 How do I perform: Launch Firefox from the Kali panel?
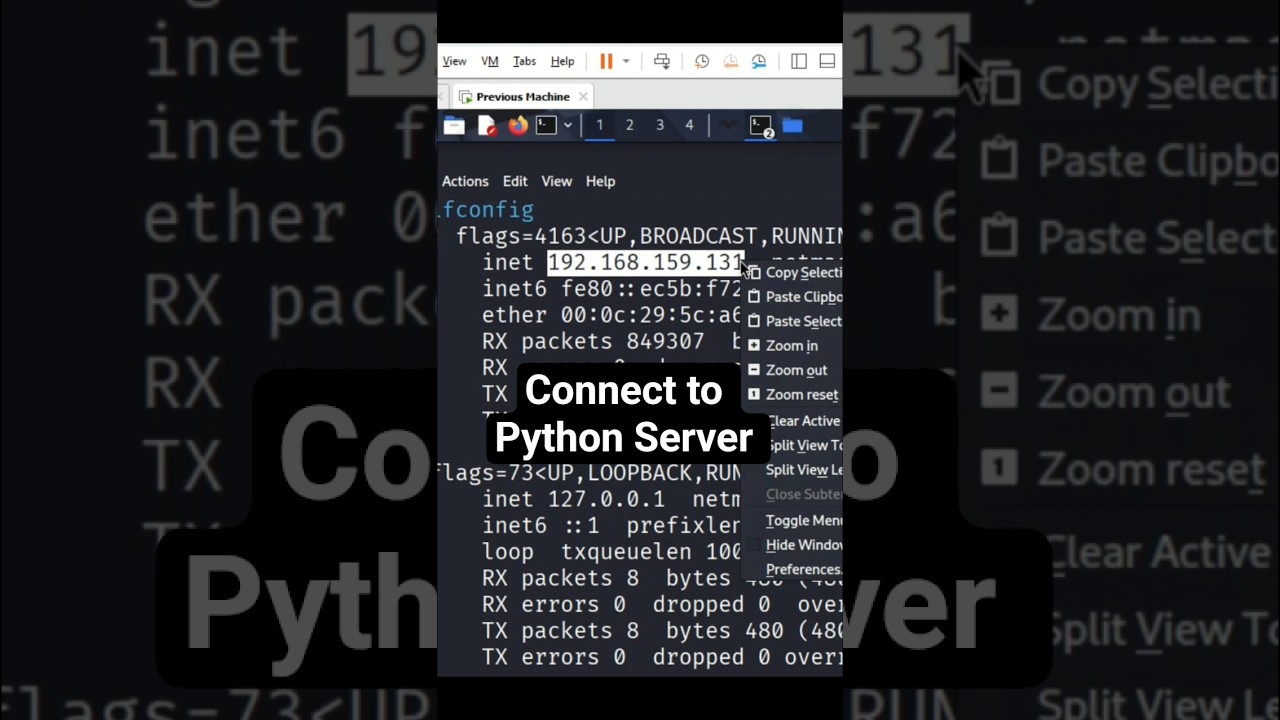[517, 125]
